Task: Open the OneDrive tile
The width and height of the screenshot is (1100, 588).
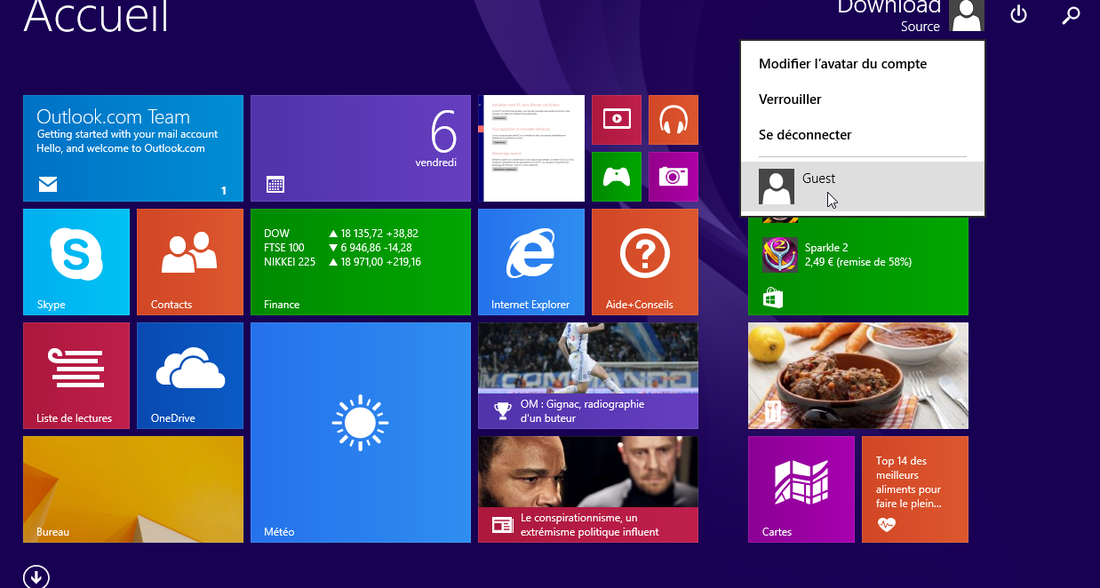Action: (190, 375)
